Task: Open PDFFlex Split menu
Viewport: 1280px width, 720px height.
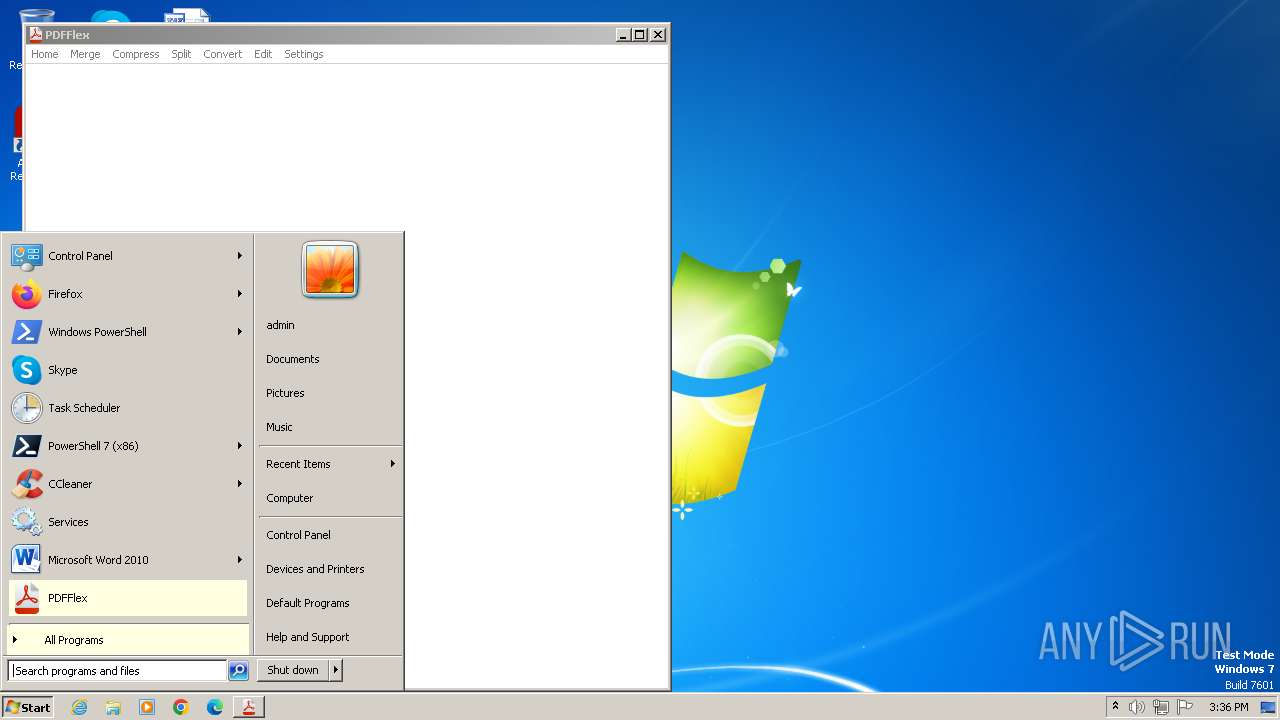Action: tap(181, 54)
